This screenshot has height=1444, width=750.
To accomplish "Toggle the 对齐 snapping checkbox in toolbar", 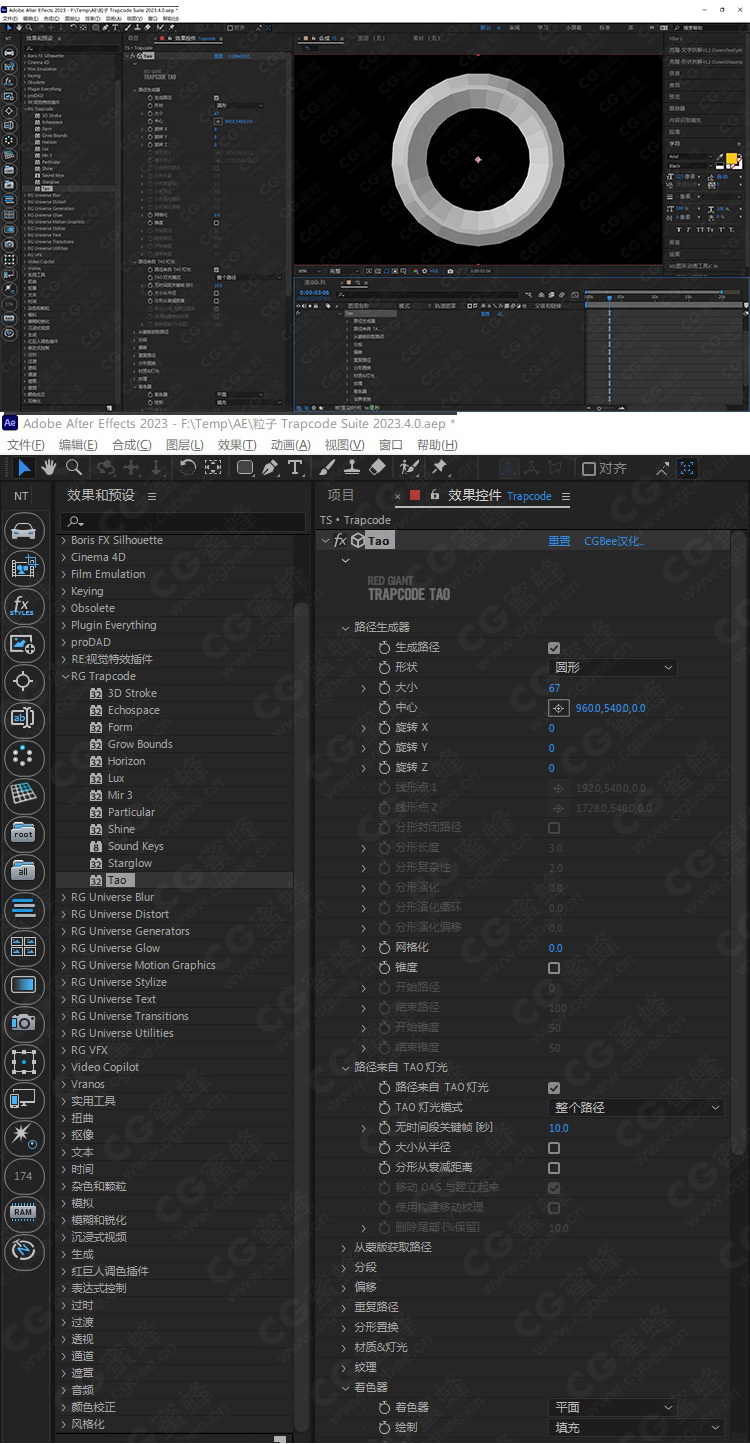I will (x=588, y=468).
